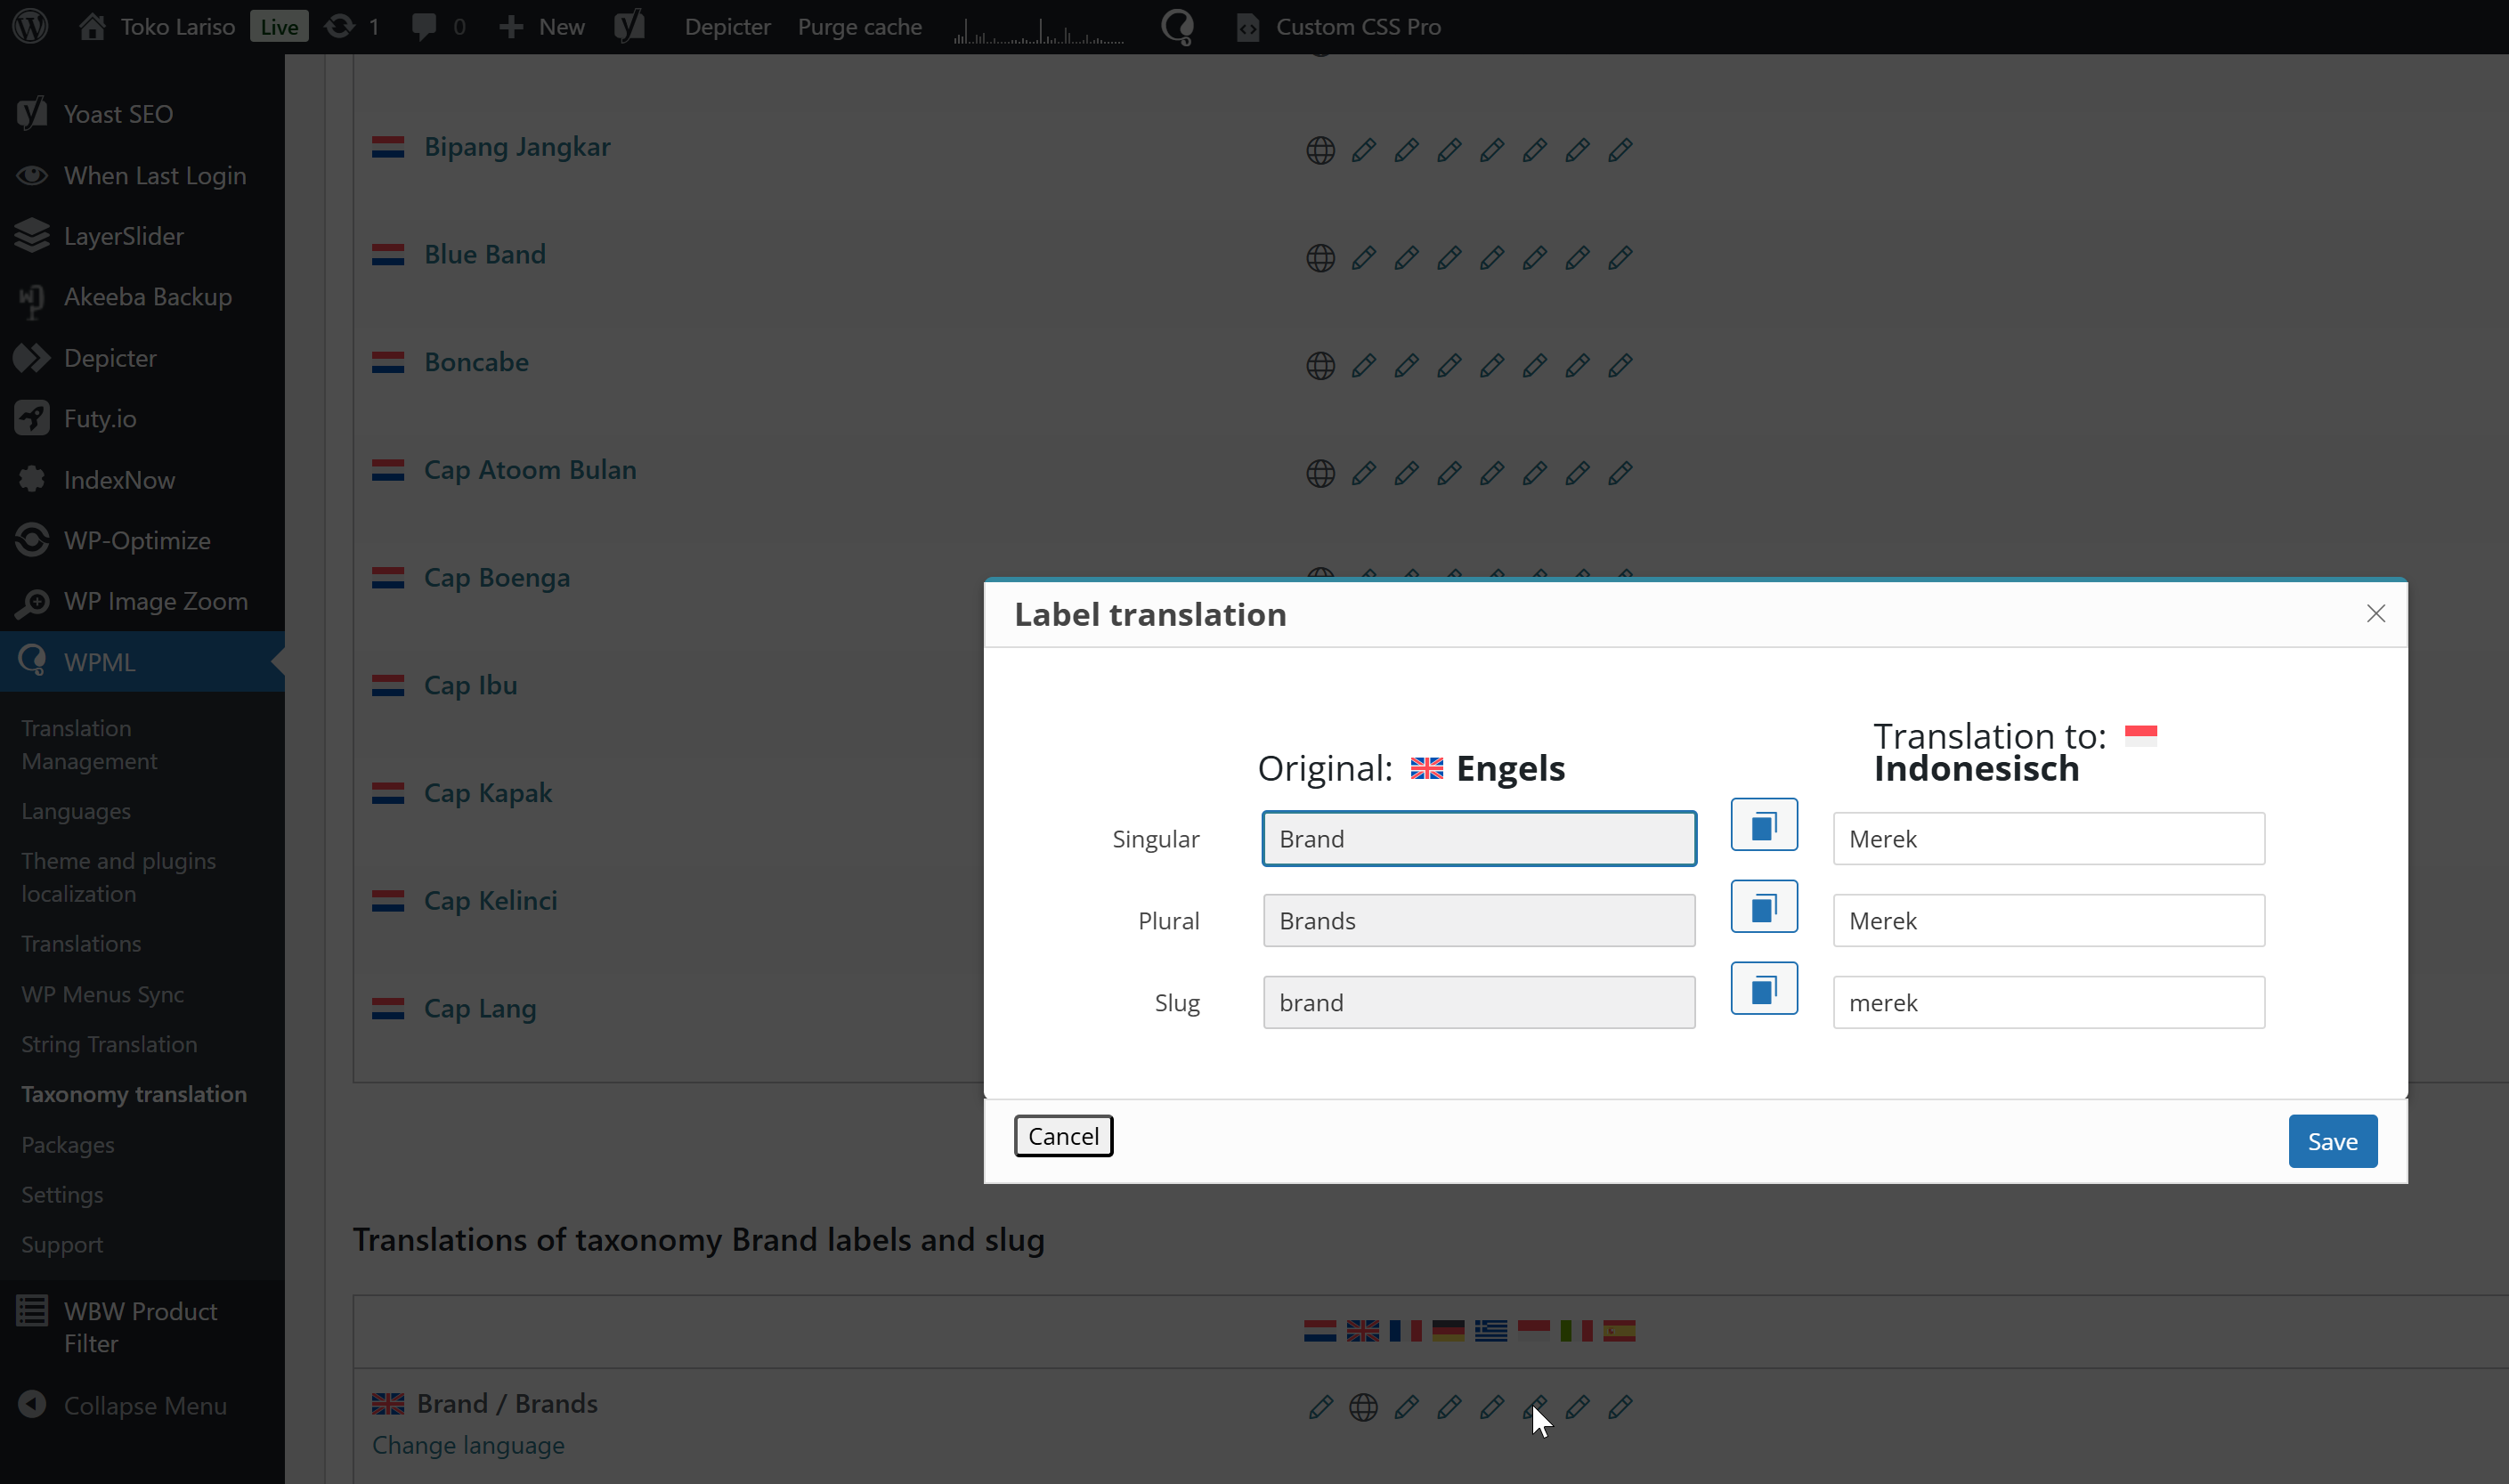Open Taxonomy translation submenu
Viewport: 2509px width, 1484px height.
click(x=134, y=1094)
